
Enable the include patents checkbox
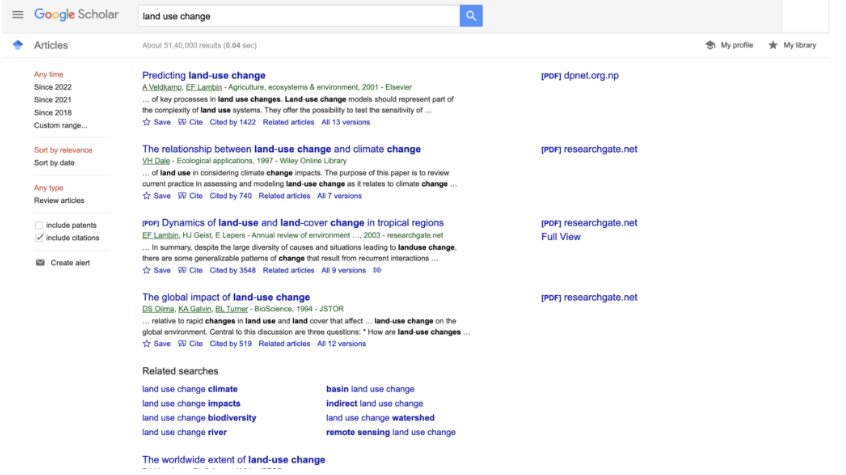coord(39,225)
